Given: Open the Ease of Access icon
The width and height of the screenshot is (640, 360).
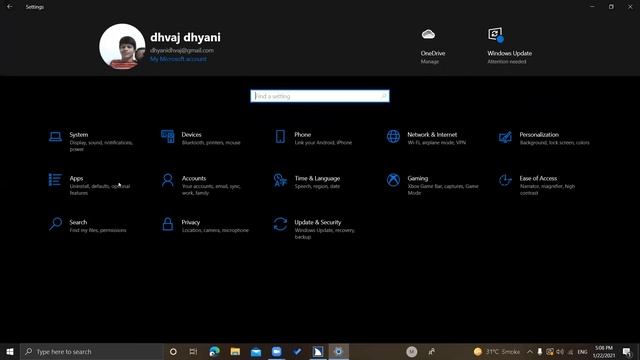Looking at the screenshot, I should 505,180.
